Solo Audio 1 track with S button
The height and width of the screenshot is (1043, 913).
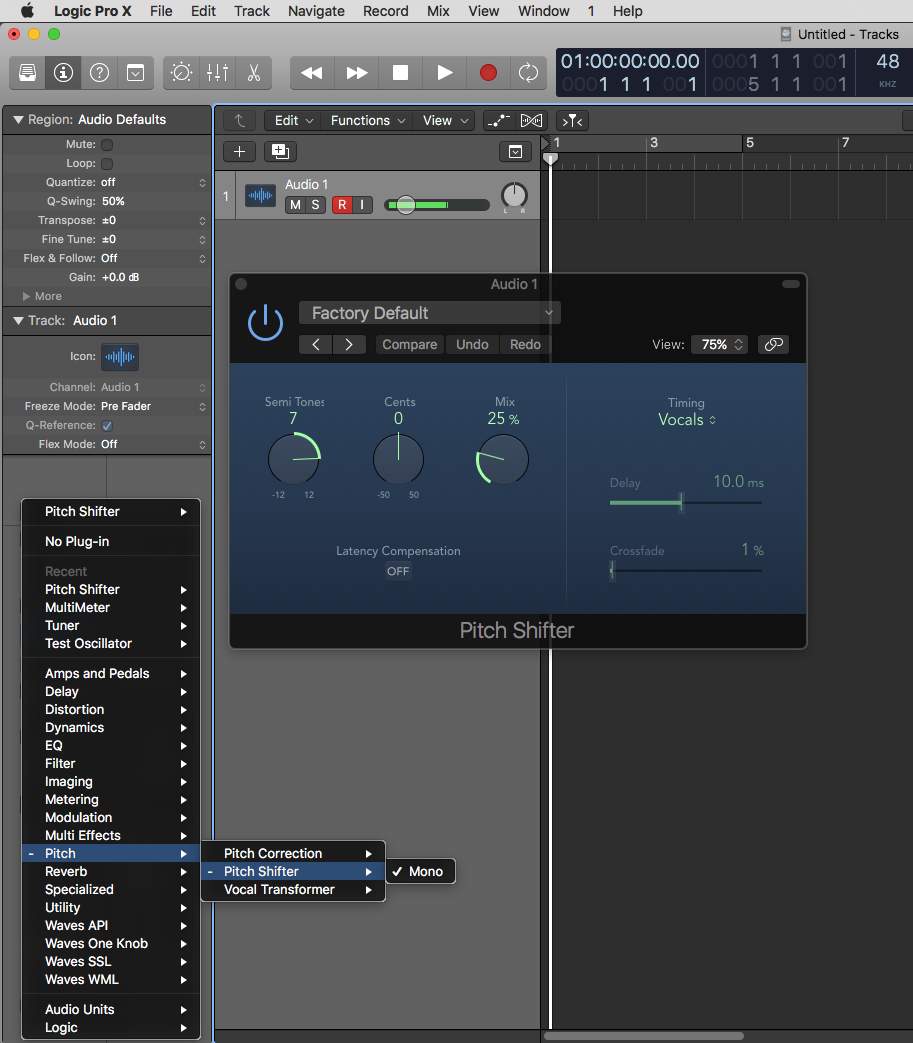315,205
